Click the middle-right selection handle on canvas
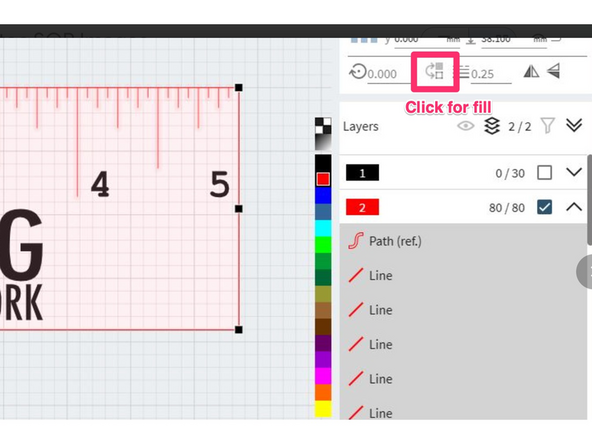Viewport: 592px width, 444px height. (239, 209)
